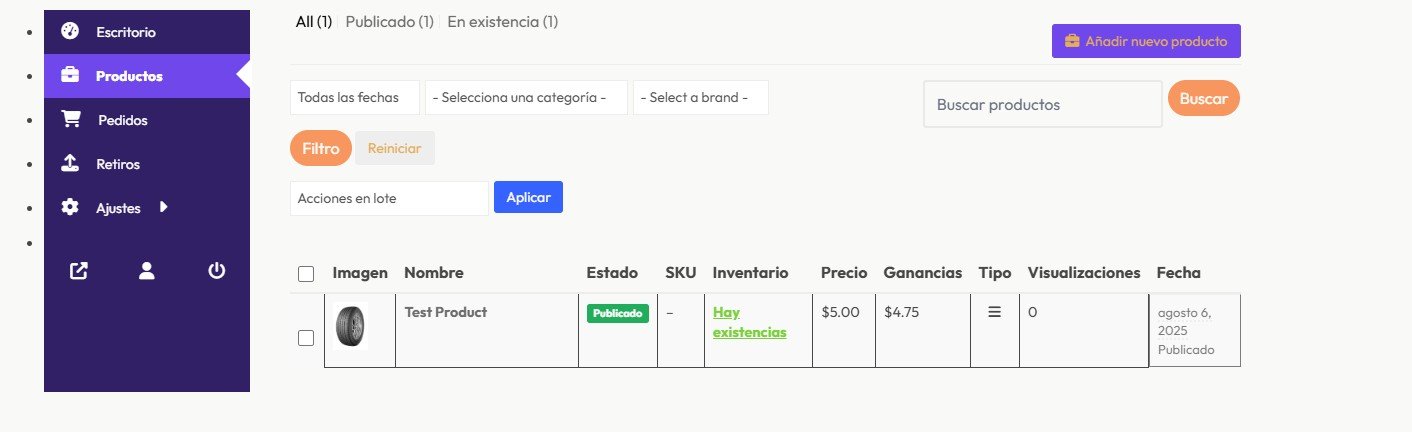Viewport: 1412px width, 432px height.
Task: Open the external link icon in sidebar
Action: [78, 270]
